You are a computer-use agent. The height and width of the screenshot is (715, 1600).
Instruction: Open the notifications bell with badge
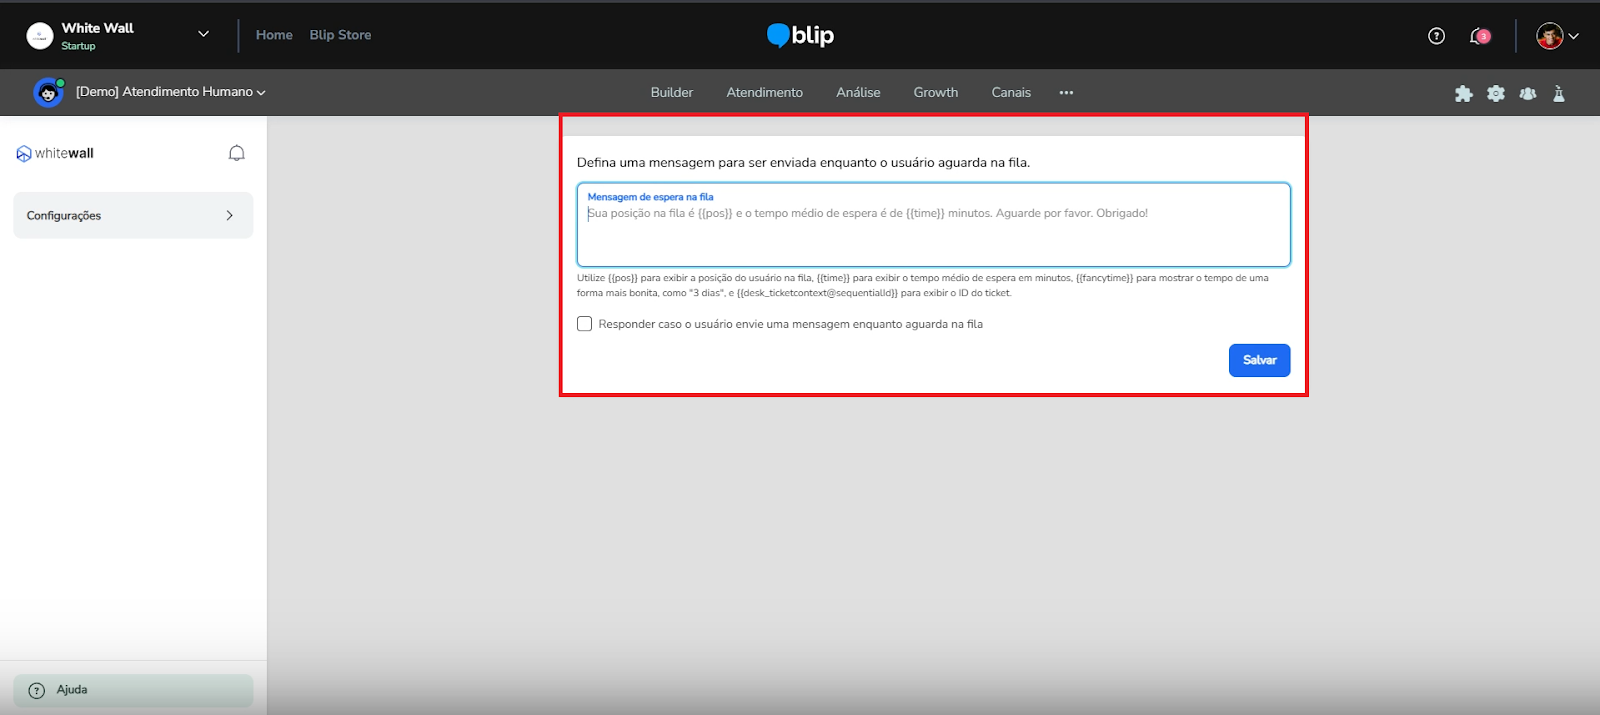coord(1479,36)
